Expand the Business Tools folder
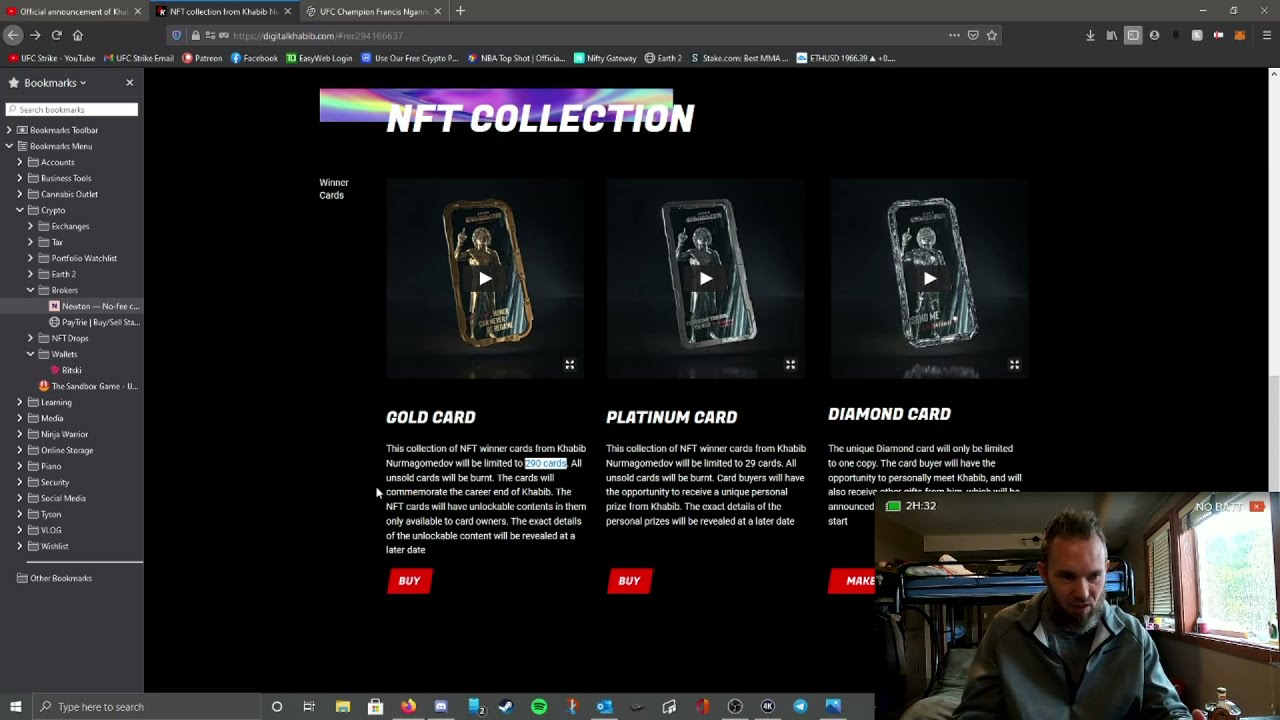This screenshot has height=720, width=1280. (x=20, y=178)
